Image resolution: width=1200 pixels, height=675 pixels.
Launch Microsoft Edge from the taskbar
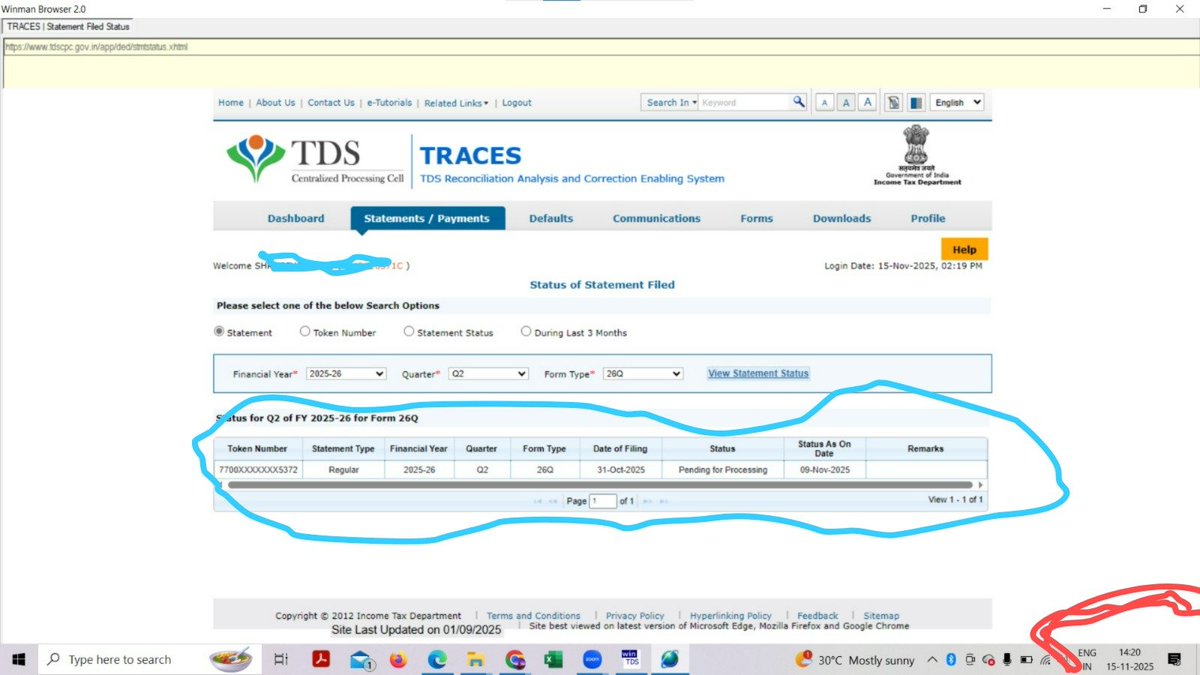point(437,659)
